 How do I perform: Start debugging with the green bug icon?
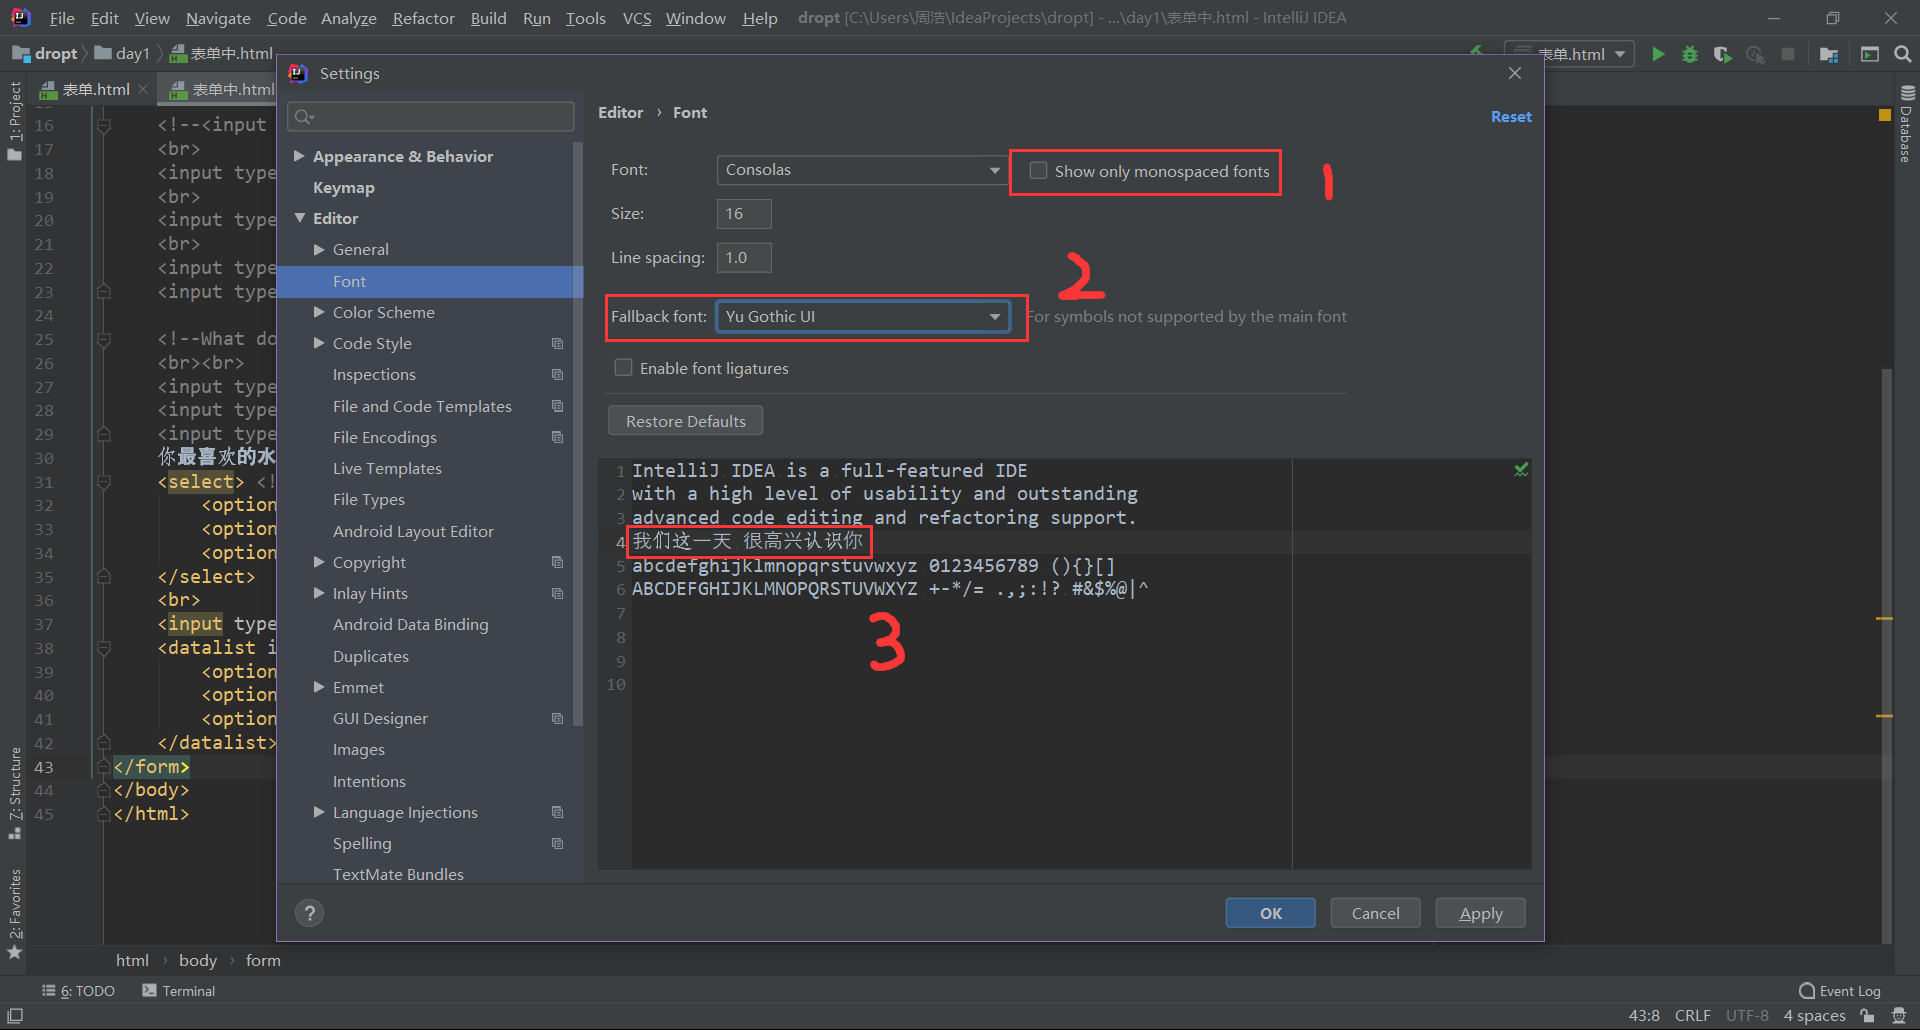1690,54
